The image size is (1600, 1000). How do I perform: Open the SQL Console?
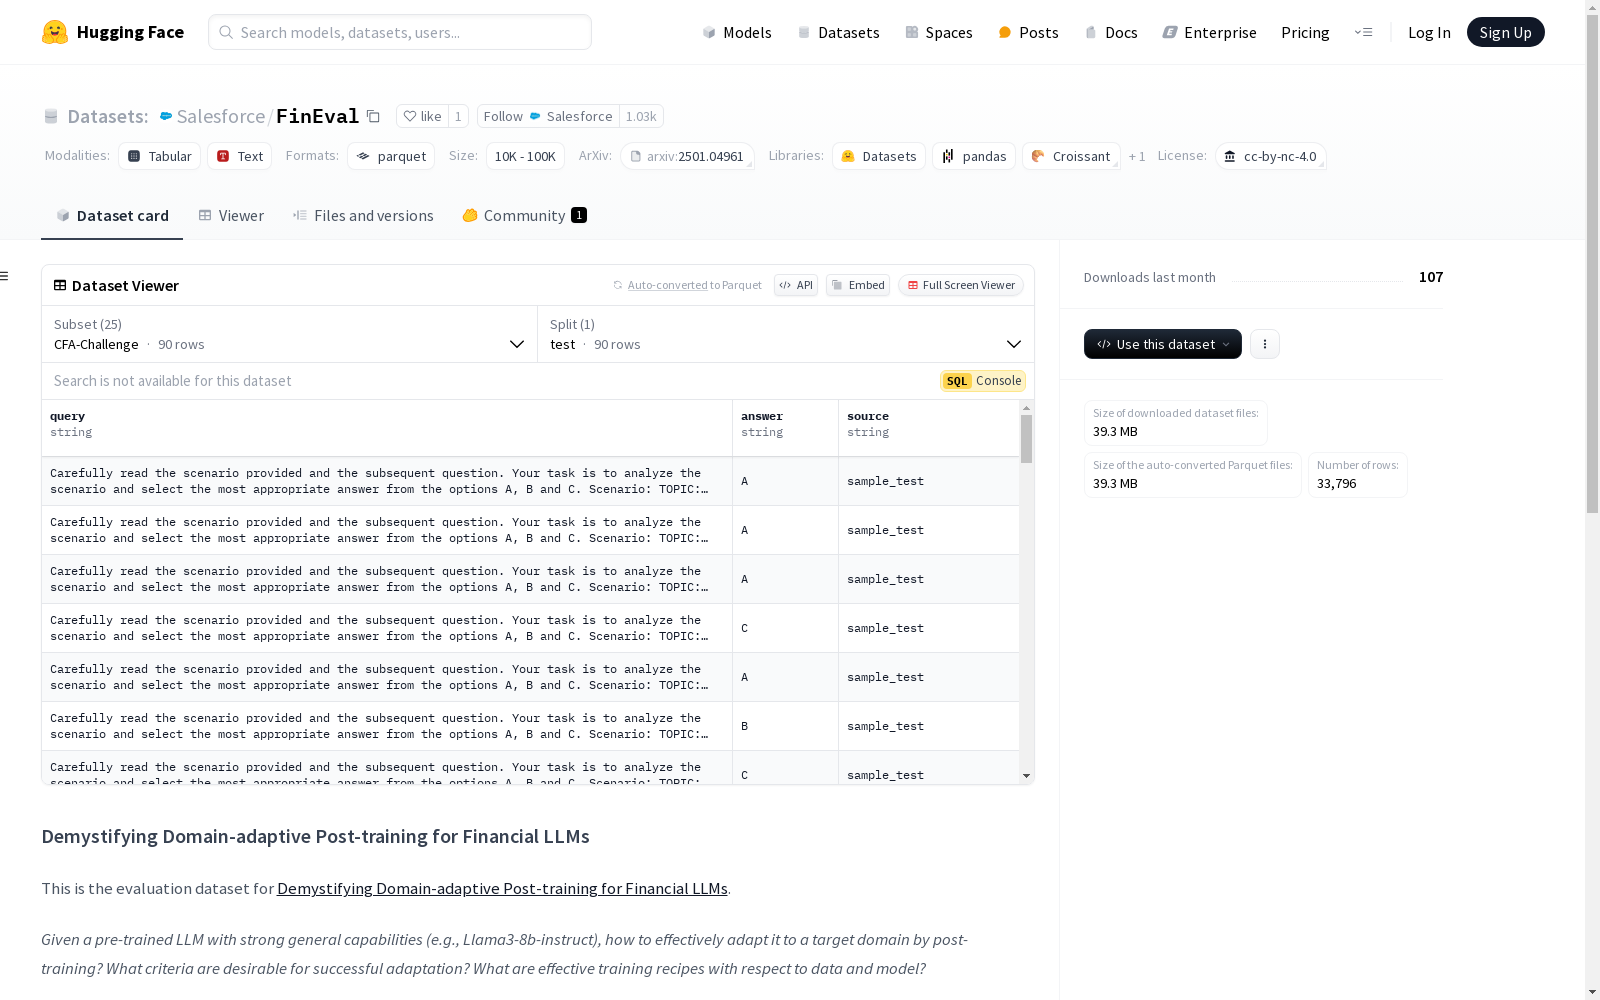pyautogui.click(x=983, y=381)
